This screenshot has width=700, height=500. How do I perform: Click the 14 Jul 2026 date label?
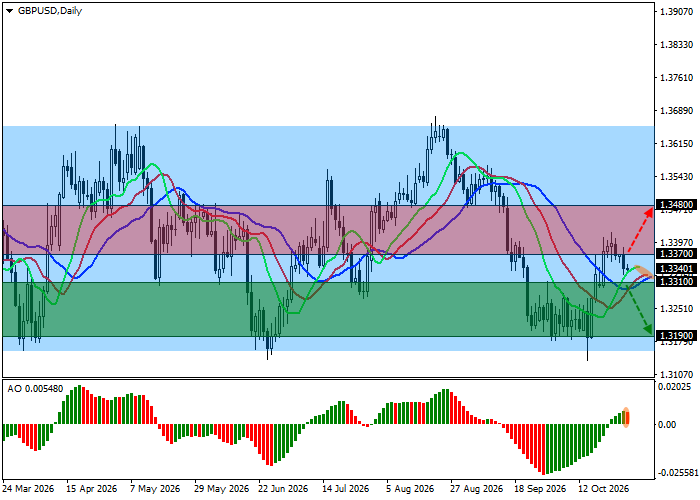pos(346,489)
